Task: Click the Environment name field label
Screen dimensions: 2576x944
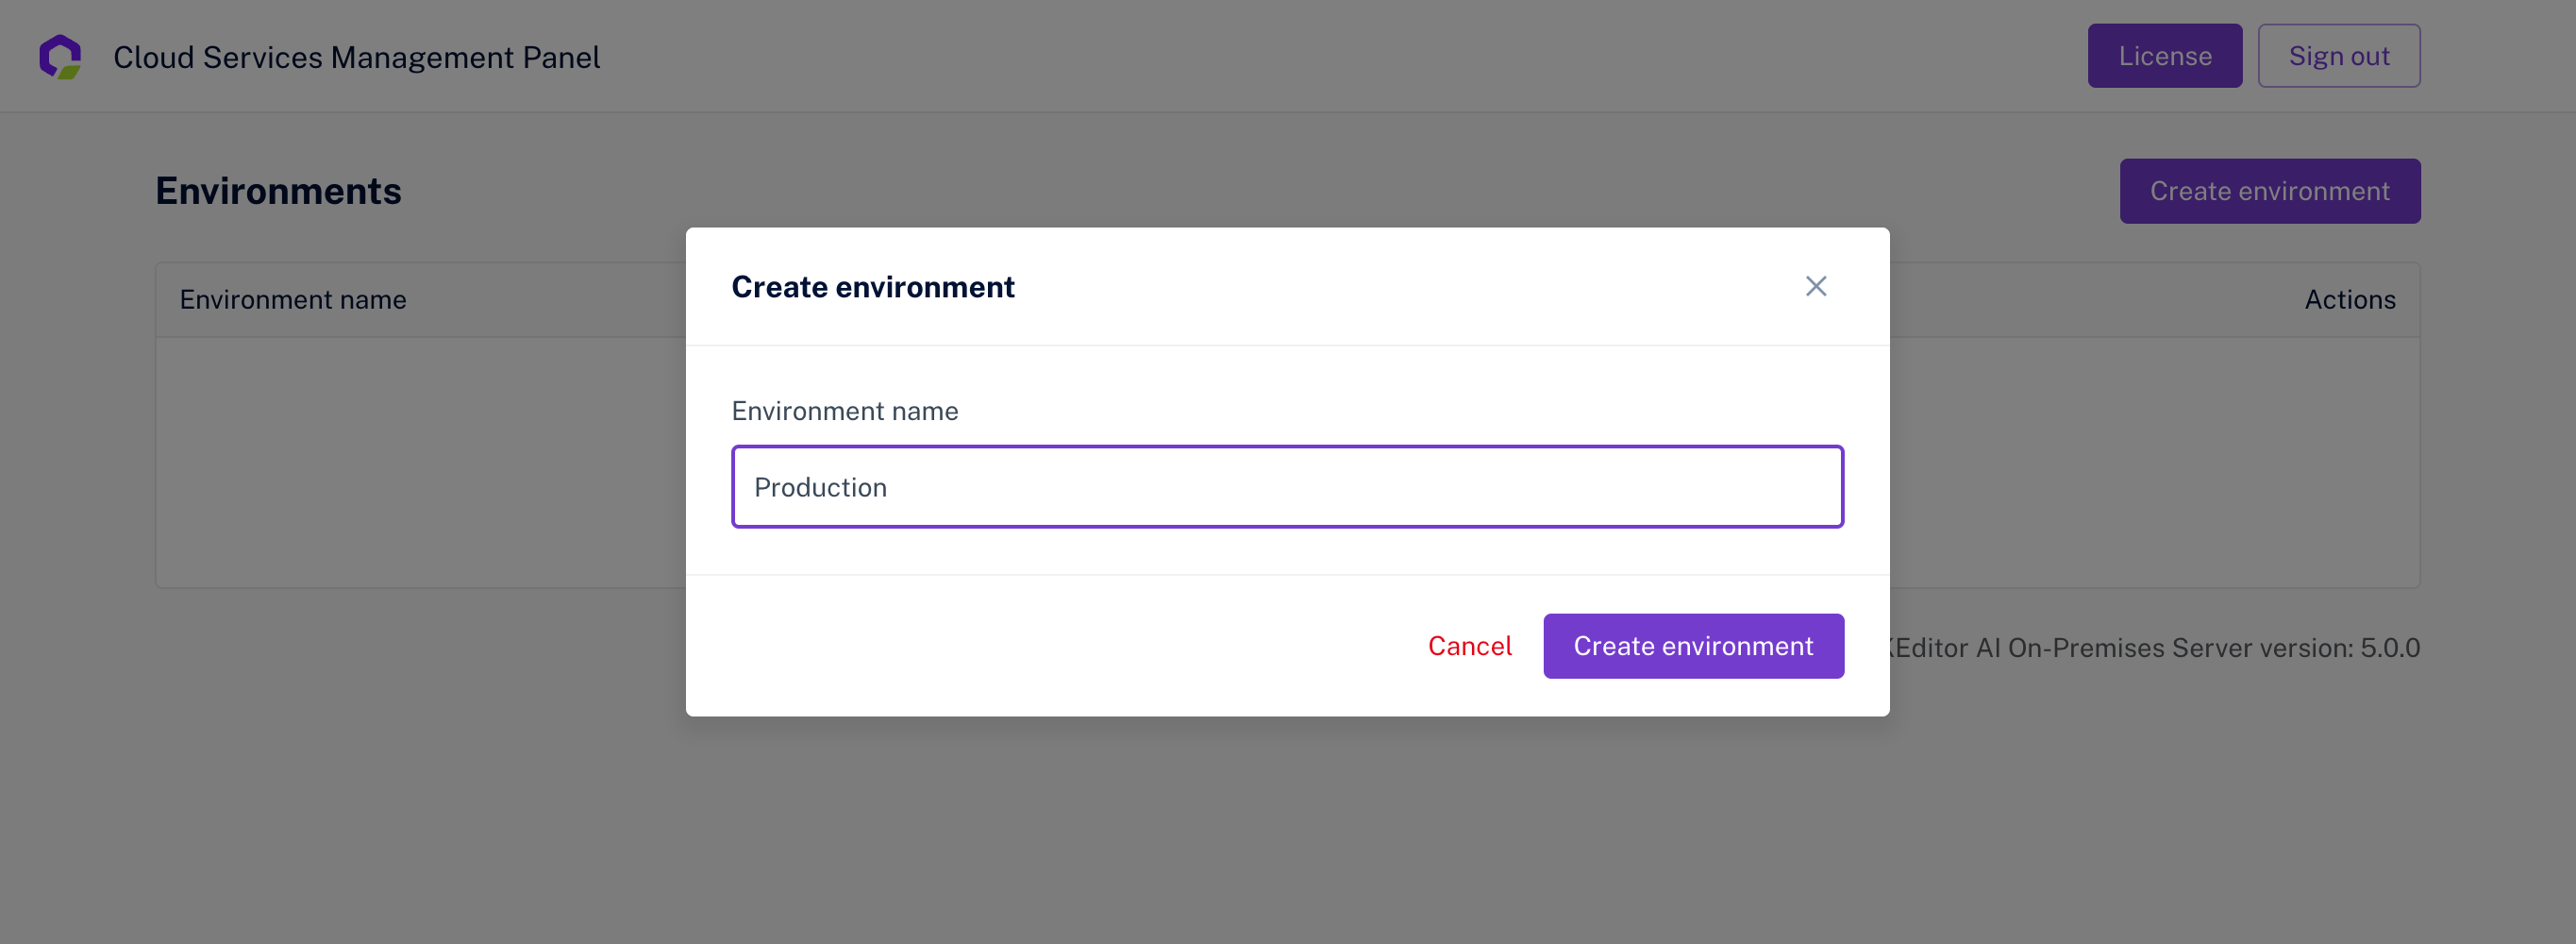Action: tap(845, 410)
